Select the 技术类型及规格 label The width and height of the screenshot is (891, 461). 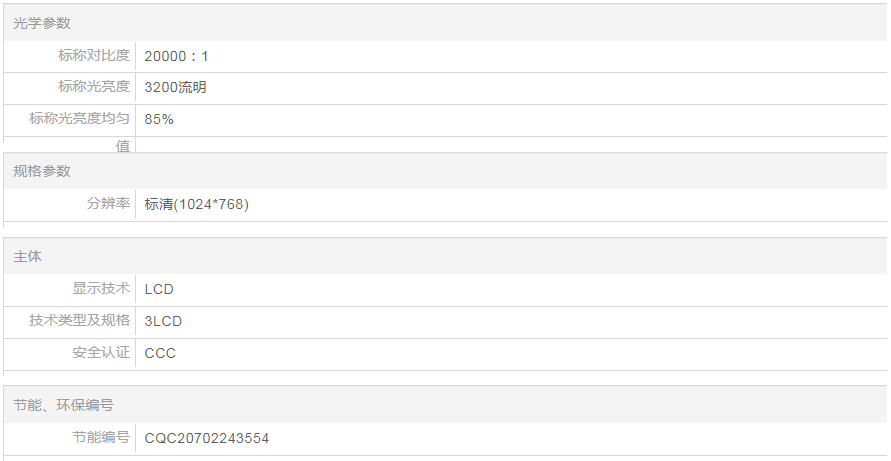tap(80, 321)
